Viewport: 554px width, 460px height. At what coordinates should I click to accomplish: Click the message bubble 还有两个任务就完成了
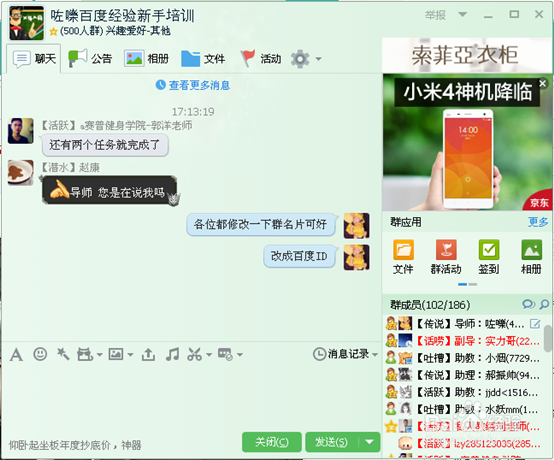coord(105,145)
